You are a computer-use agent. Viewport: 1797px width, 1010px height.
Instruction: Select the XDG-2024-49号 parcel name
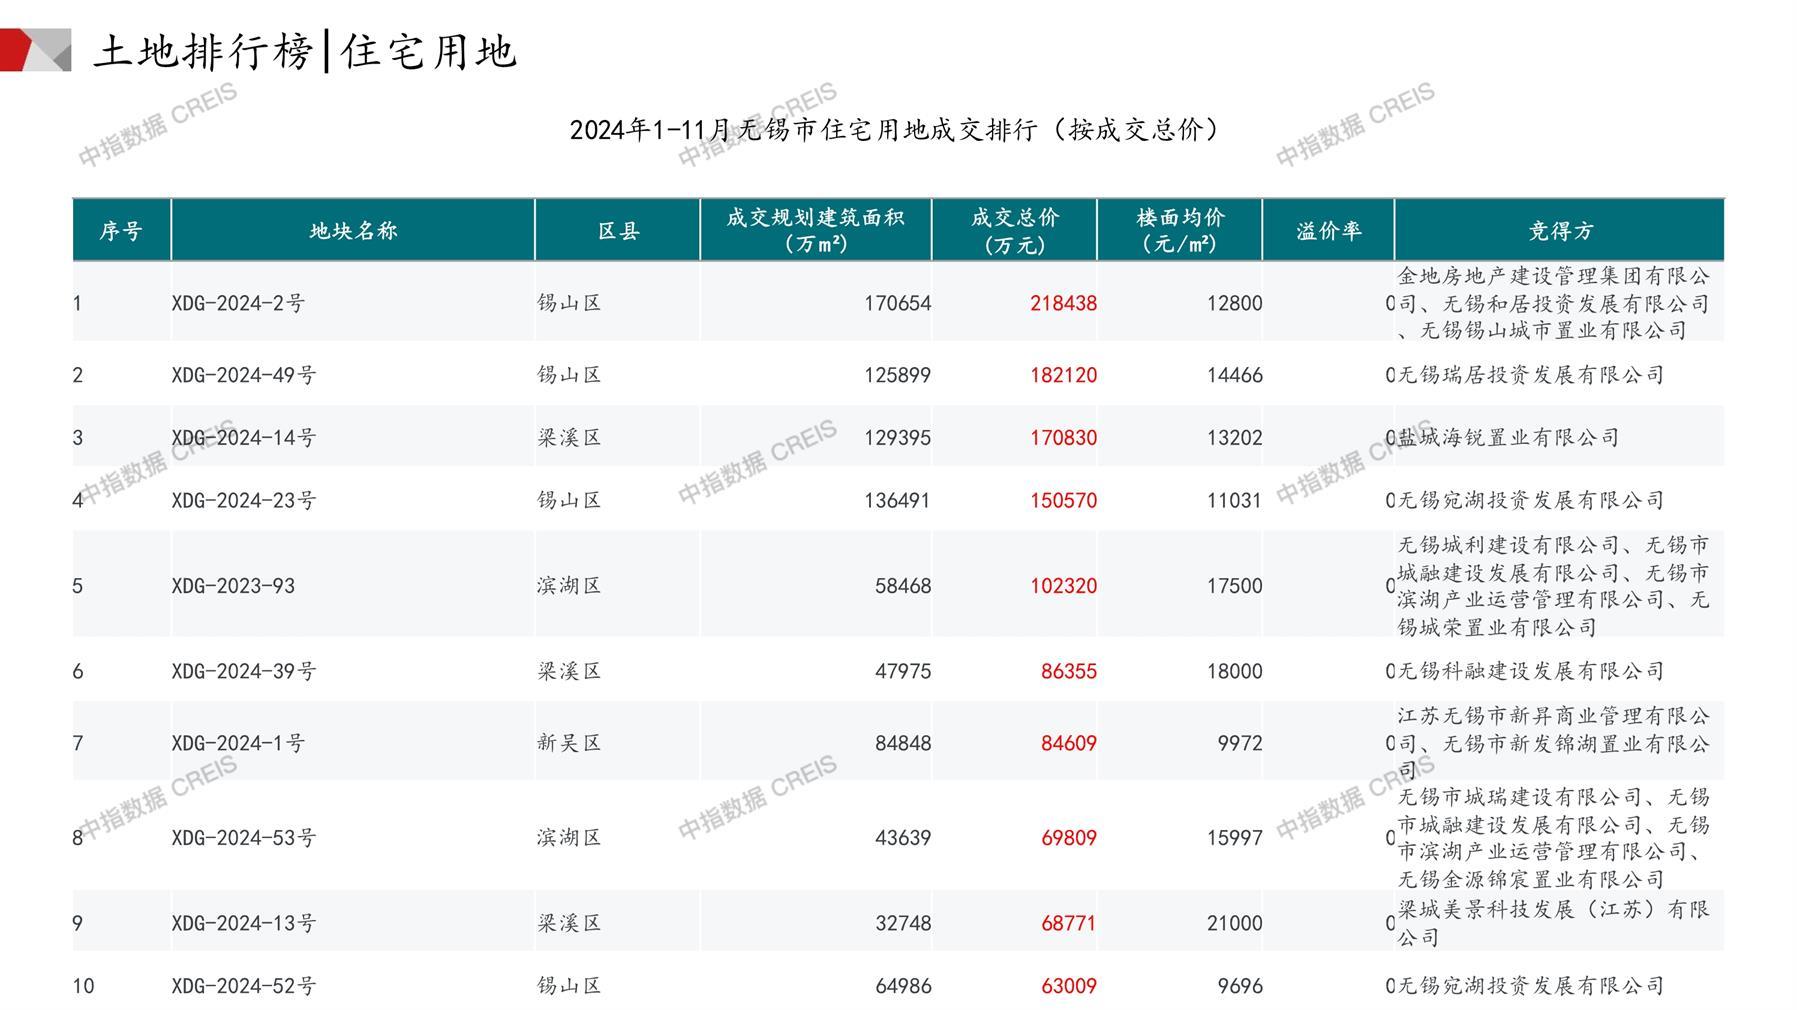(x=243, y=375)
